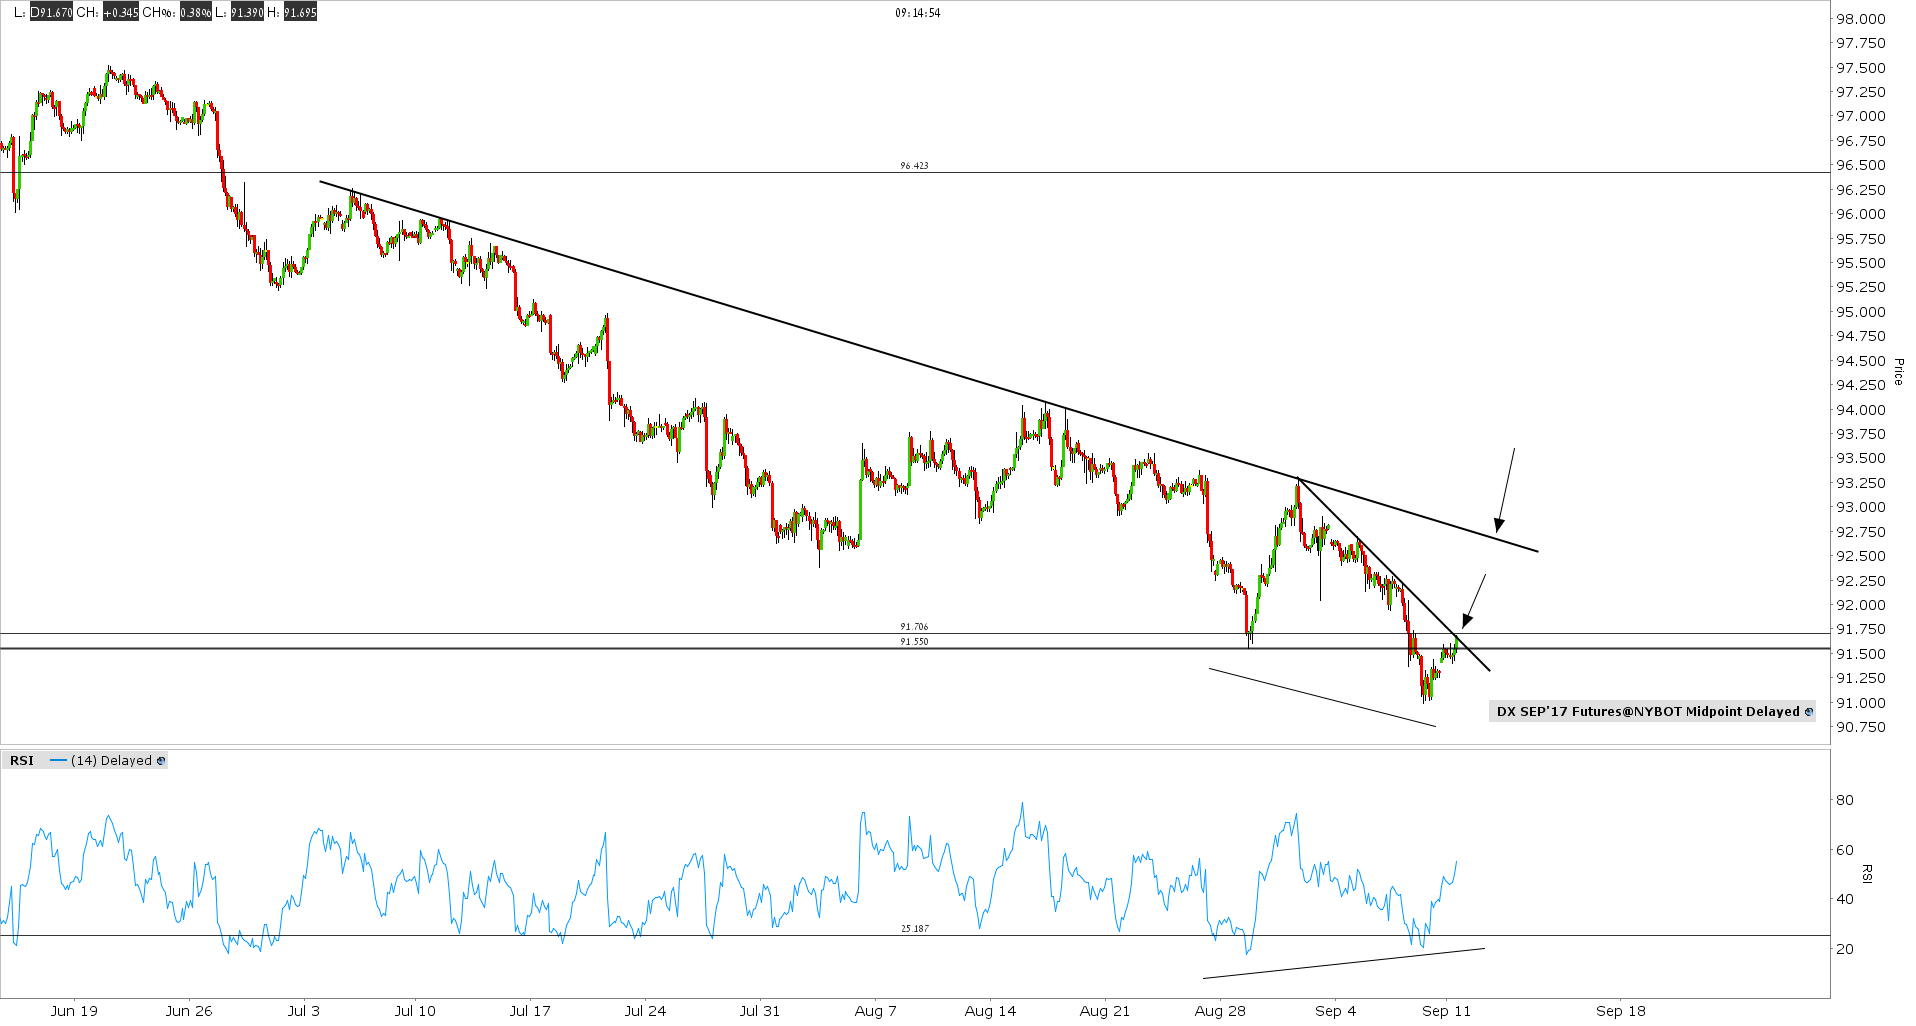Image resolution: width=1916 pixels, height=1026 pixels.
Task: Click the '(14) Delayed' RSI parameter text
Action: pyautogui.click(x=111, y=761)
